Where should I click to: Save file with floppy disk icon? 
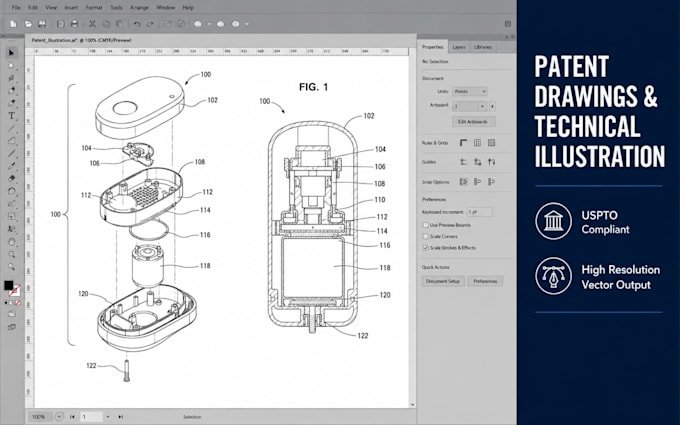tap(42, 24)
